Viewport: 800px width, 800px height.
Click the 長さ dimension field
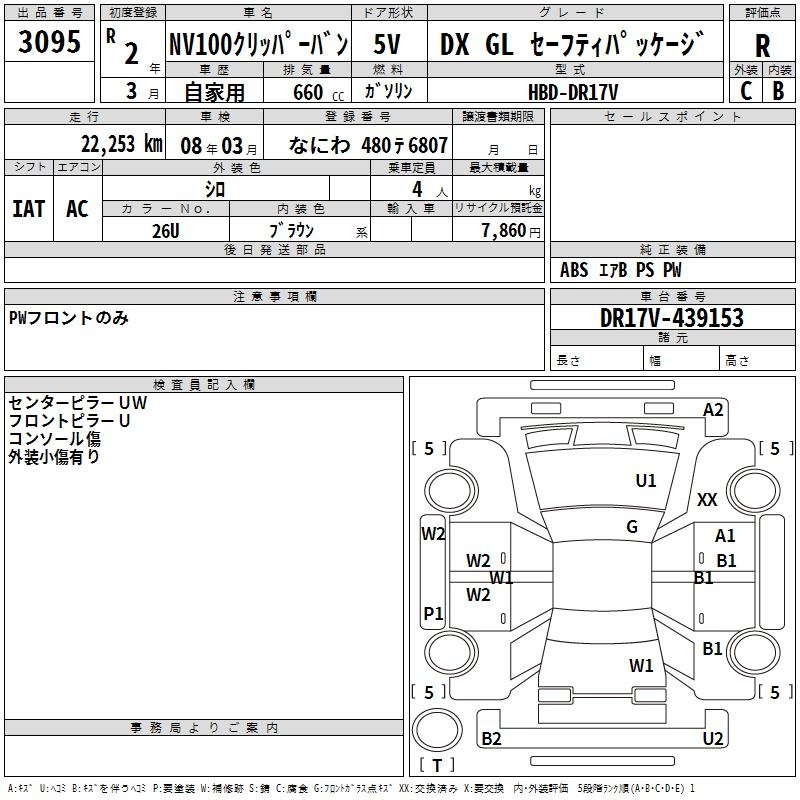596,360
